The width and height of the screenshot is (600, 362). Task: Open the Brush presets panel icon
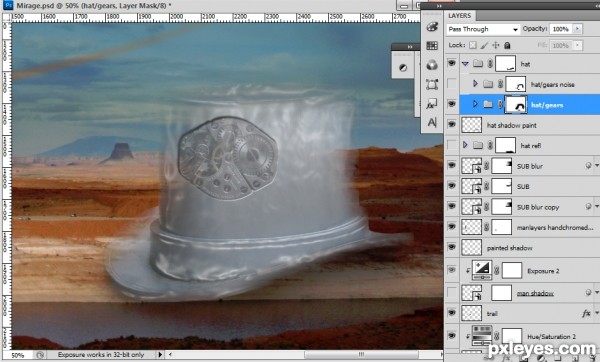(432, 27)
